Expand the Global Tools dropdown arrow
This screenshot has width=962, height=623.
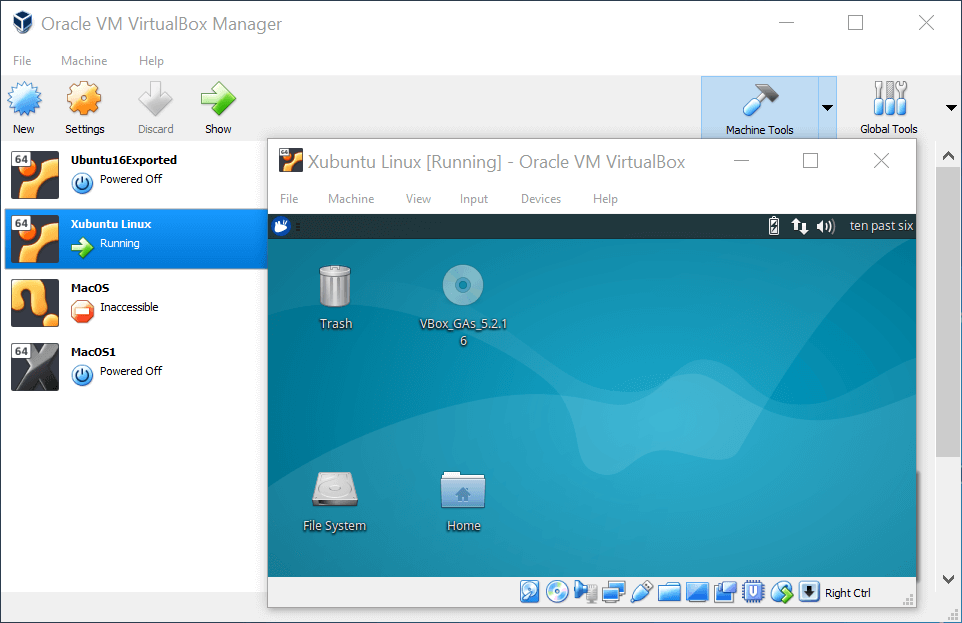tap(950, 108)
